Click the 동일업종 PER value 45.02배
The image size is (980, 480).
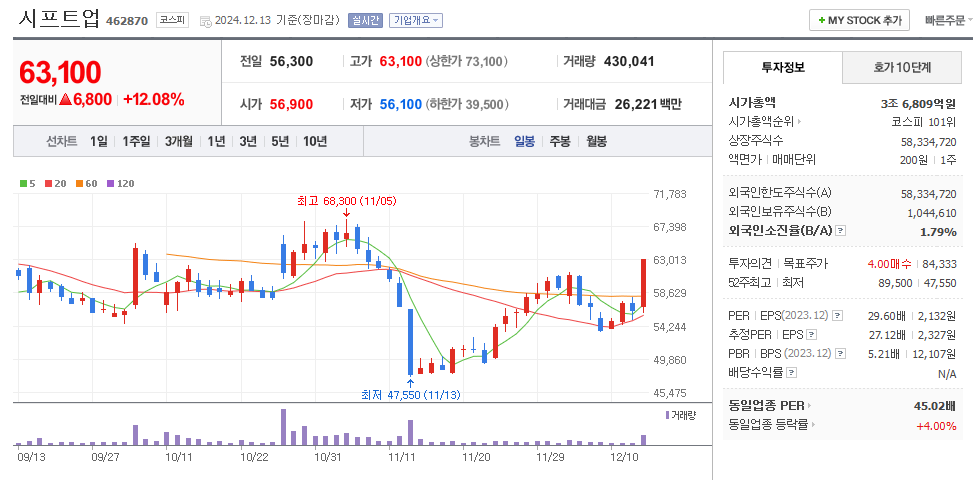[x=935, y=406]
